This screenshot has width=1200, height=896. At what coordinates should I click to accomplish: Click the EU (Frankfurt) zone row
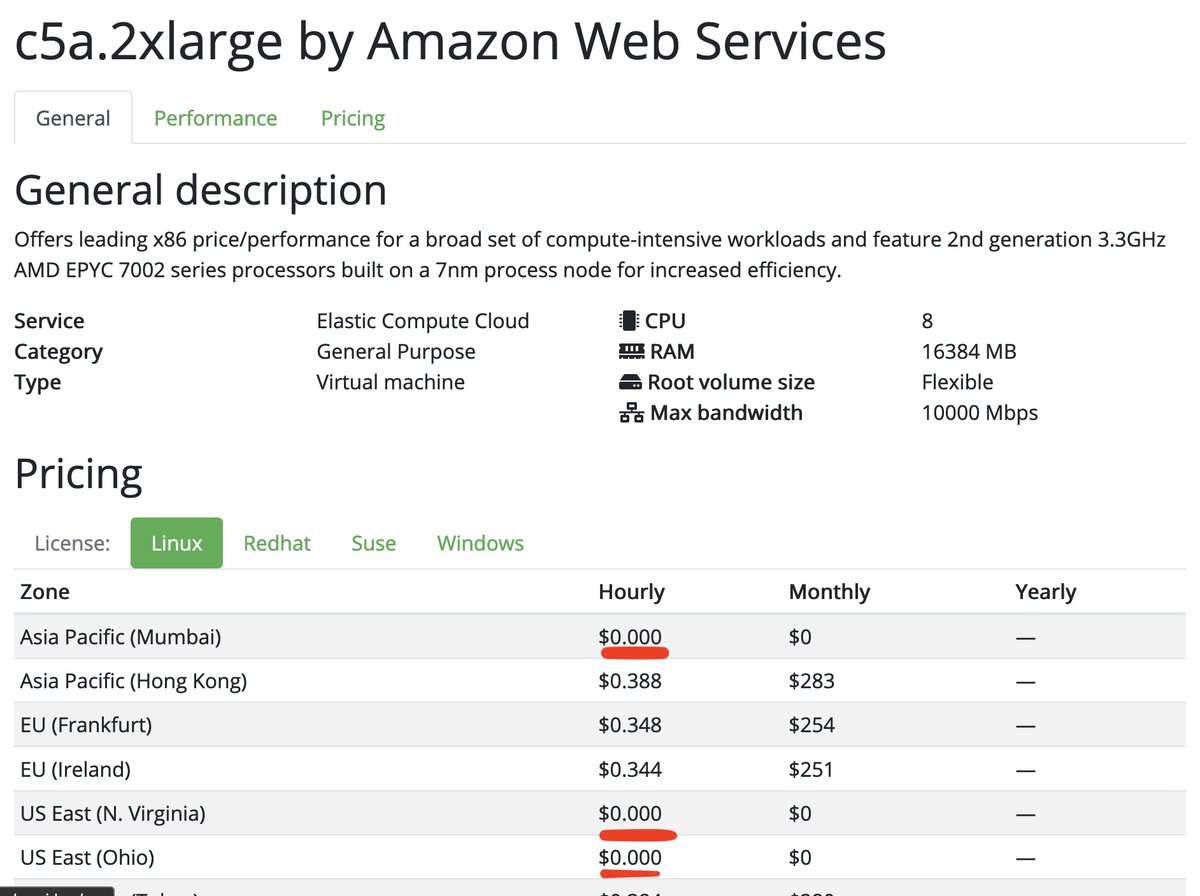[x=600, y=725]
